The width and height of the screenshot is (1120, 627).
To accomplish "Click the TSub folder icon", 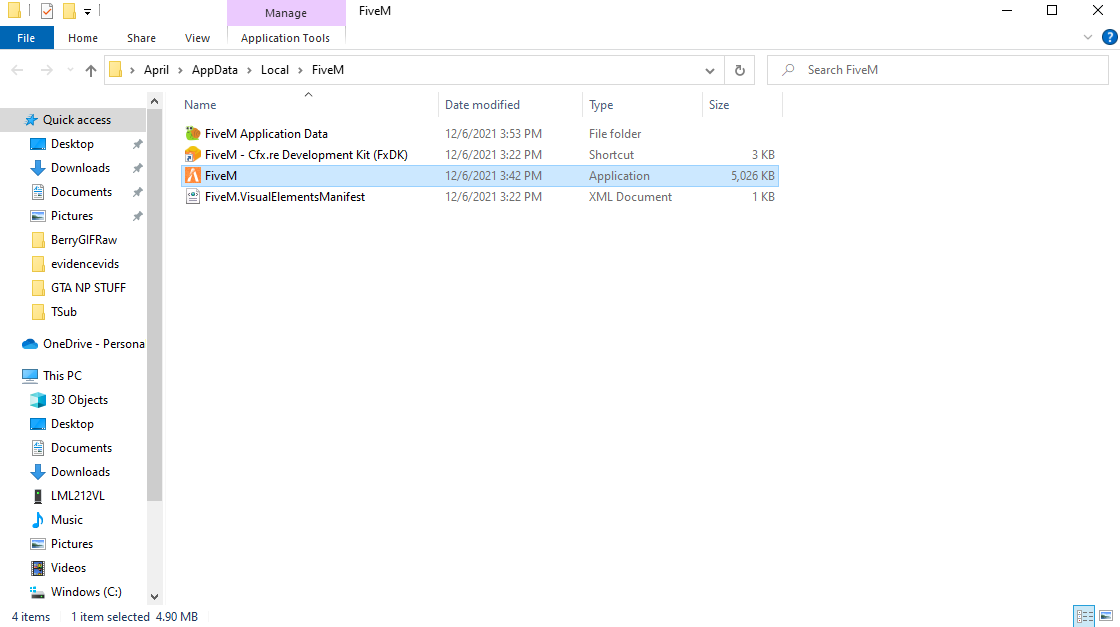I will click(x=38, y=311).
